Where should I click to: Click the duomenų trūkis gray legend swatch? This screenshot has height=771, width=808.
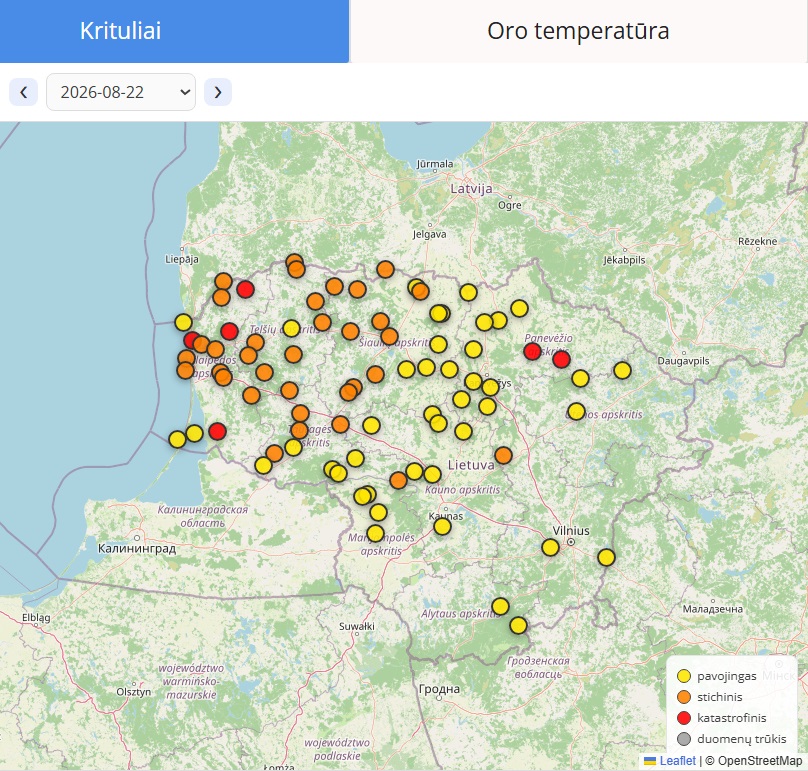(684, 739)
